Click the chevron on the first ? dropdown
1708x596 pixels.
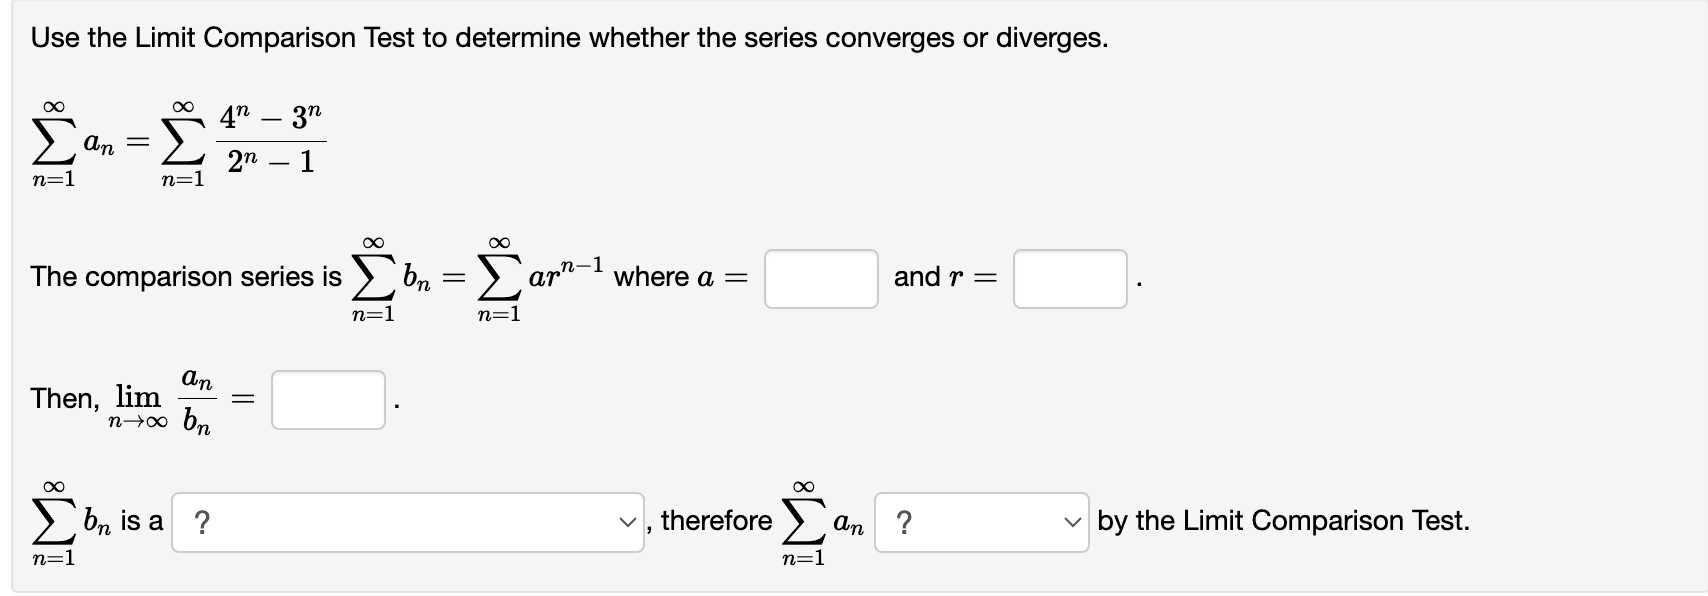point(628,521)
